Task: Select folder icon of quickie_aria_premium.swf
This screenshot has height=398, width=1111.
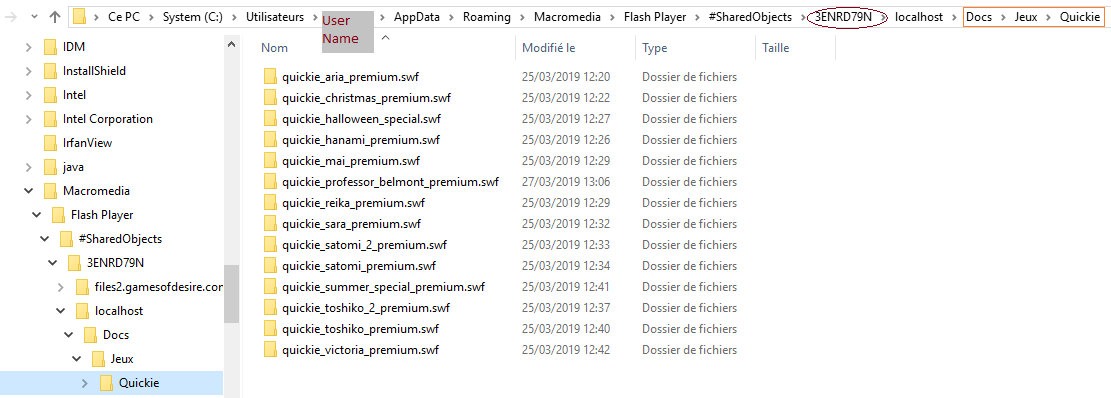Action: click(x=270, y=76)
